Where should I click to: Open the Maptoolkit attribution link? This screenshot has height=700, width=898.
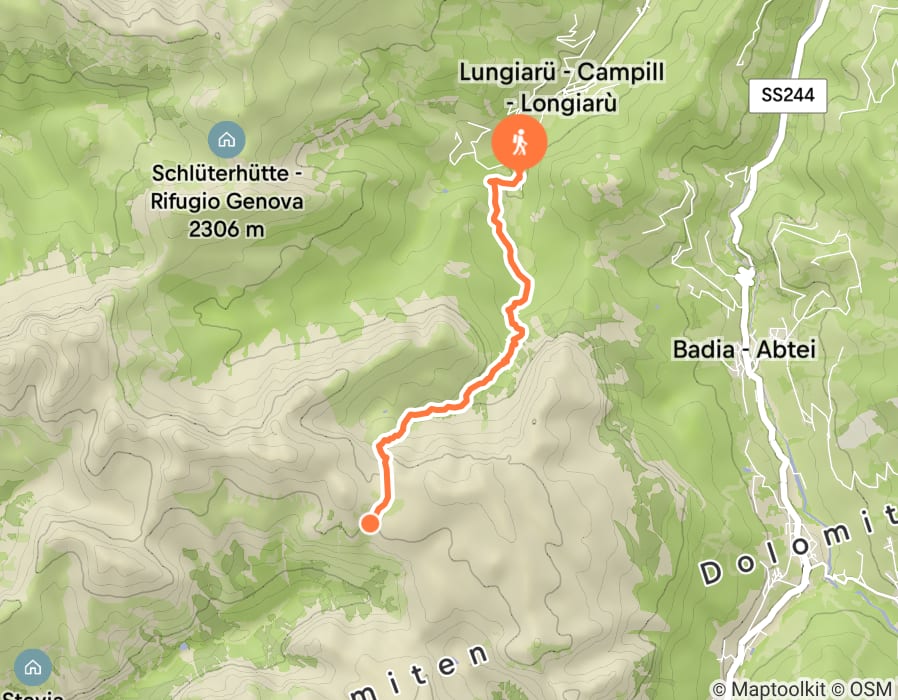(775, 689)
